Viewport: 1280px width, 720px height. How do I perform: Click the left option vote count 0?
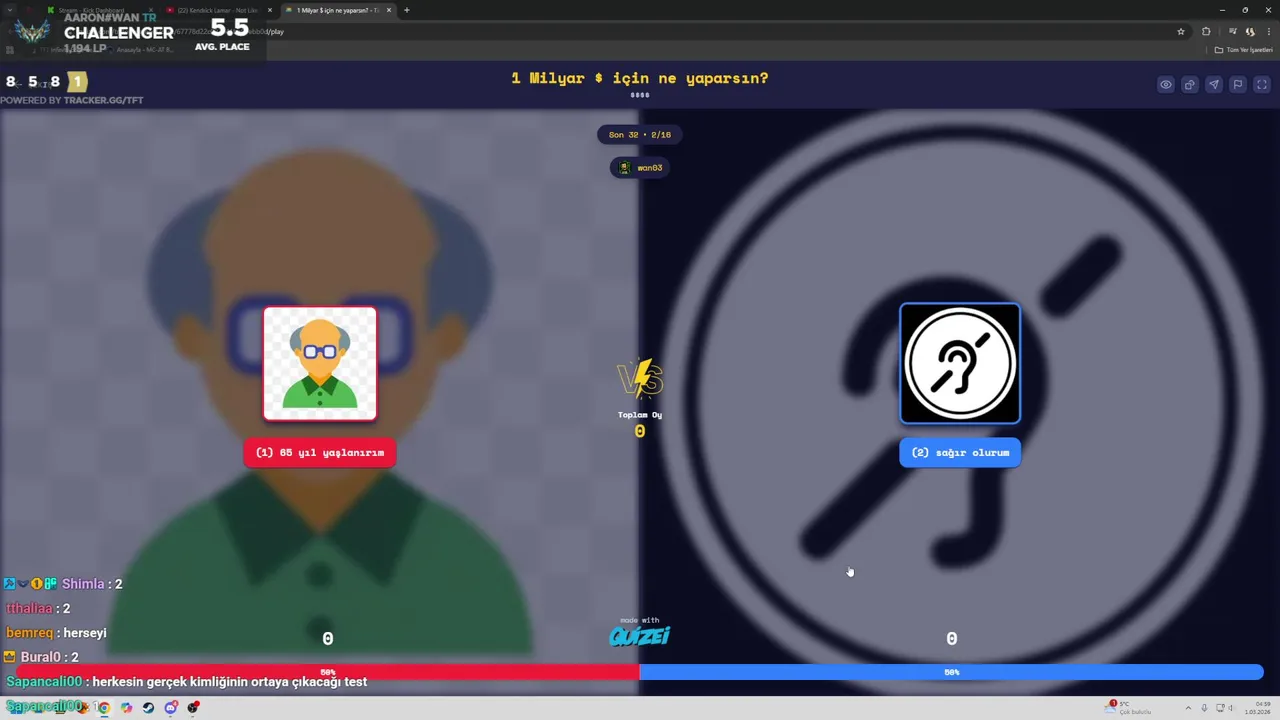pyautogui.click(x=327, y=639)
